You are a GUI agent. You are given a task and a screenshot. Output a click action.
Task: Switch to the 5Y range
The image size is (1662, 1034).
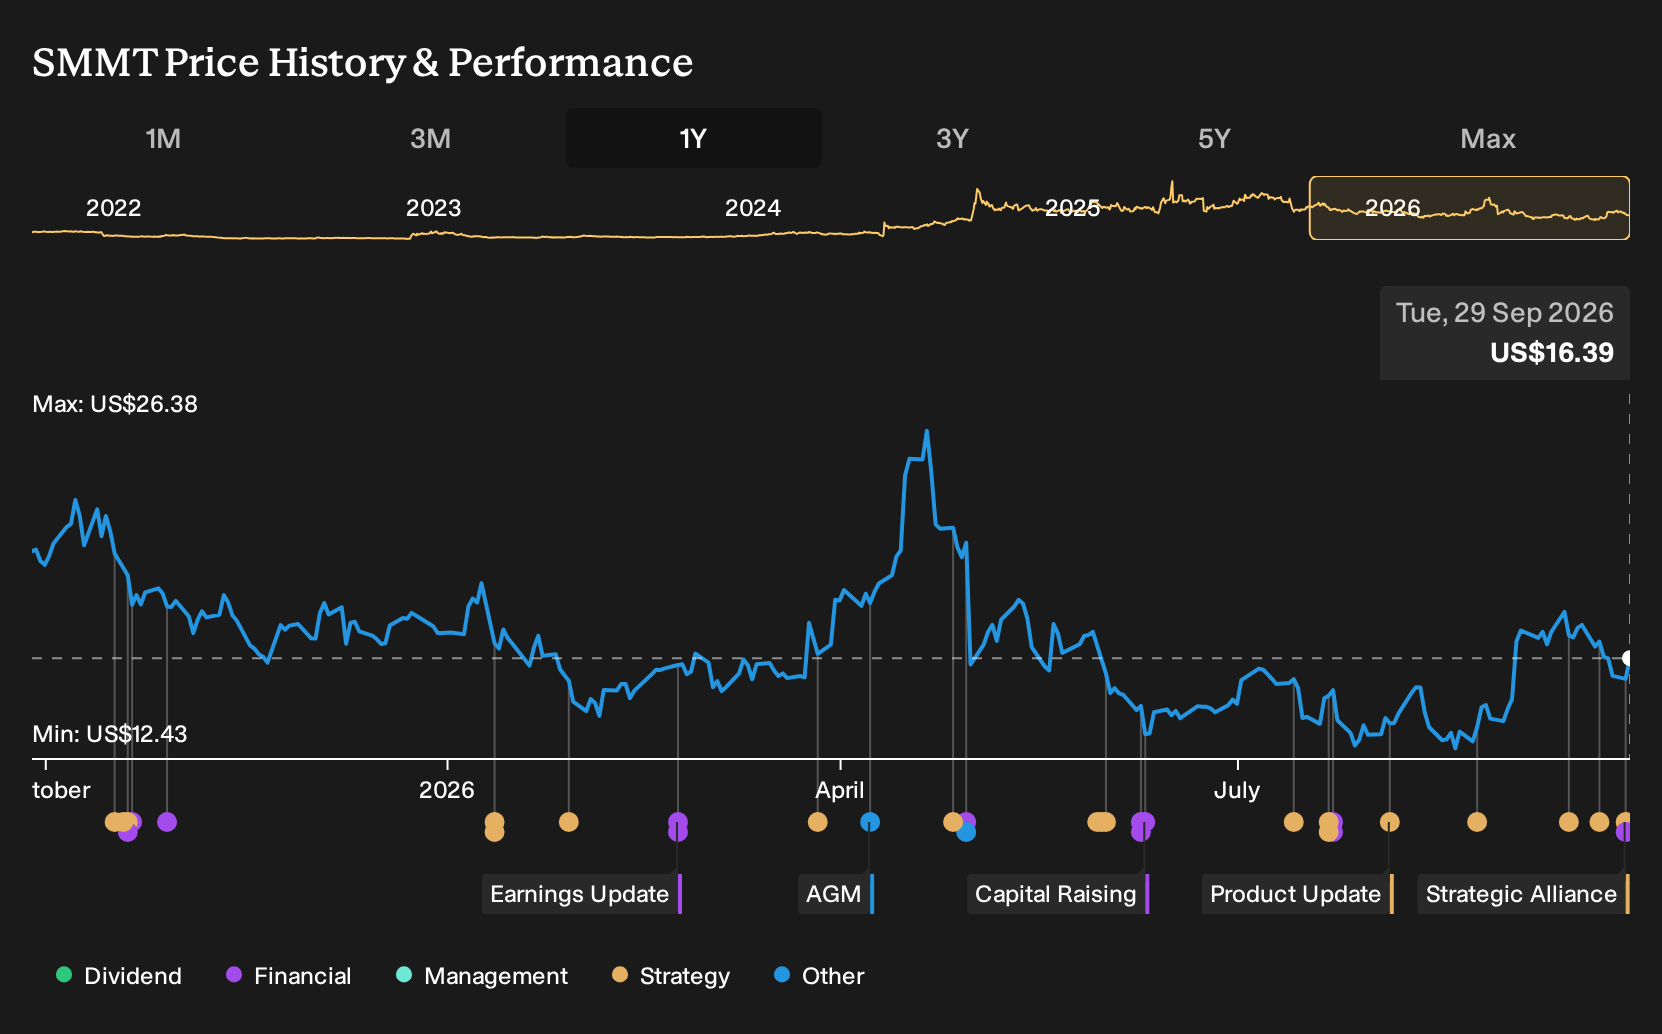tap(1214, 138)
